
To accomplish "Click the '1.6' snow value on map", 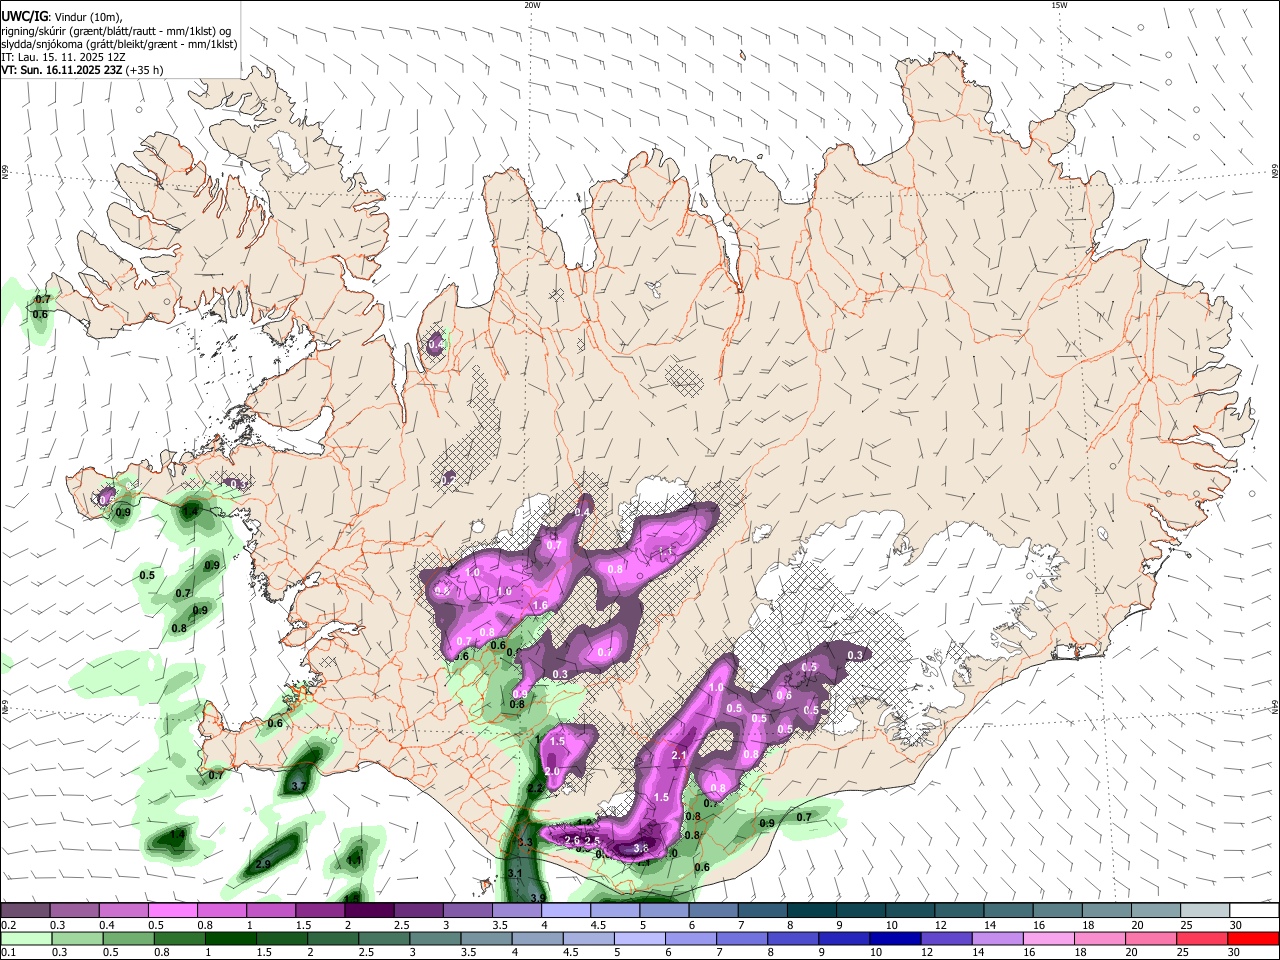I will (540, 605).
